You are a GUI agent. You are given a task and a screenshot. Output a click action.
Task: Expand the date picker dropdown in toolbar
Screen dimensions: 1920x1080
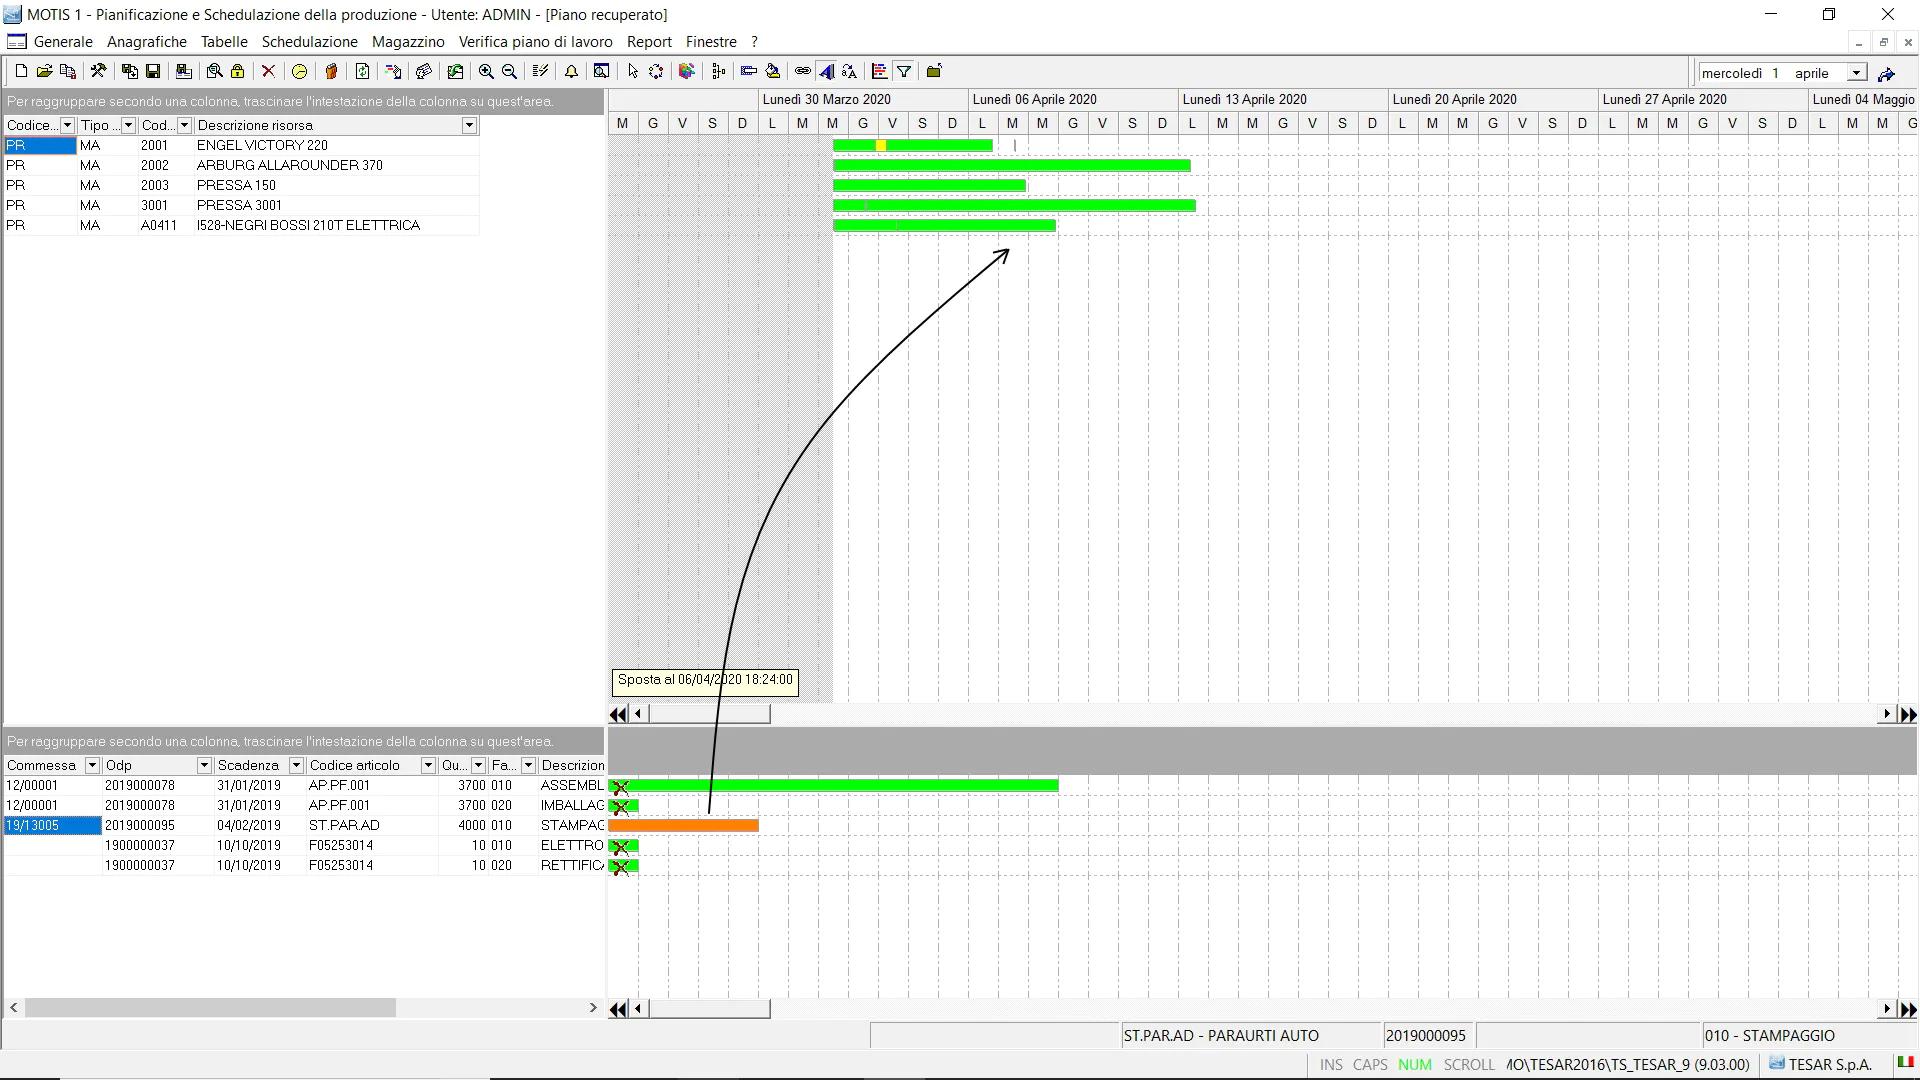1856,73
